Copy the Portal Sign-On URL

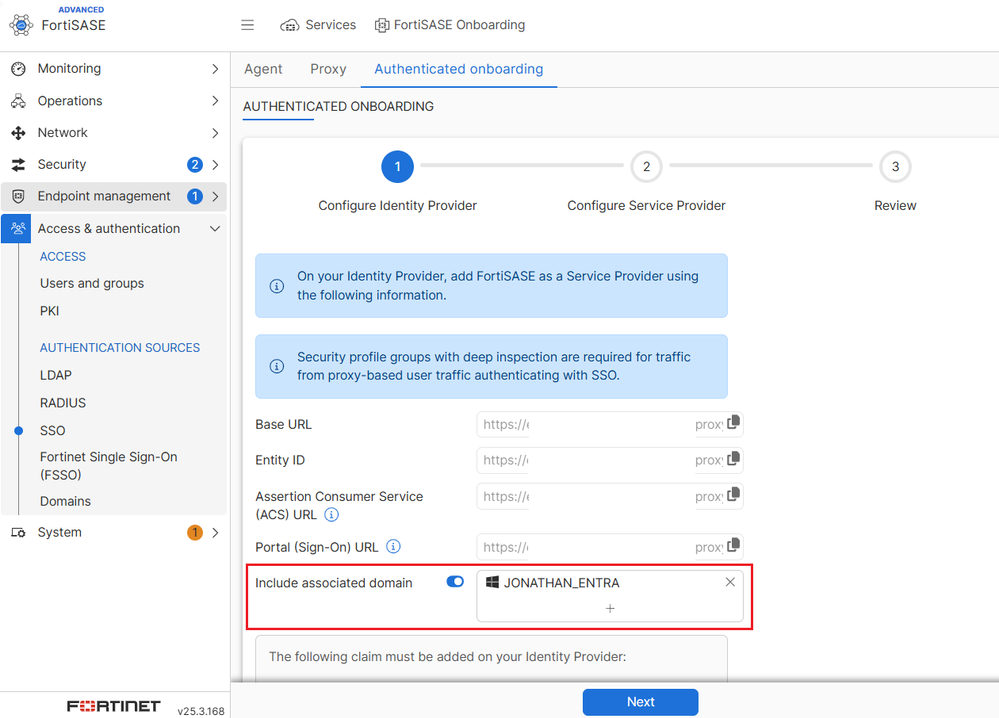tap(733, 546)
